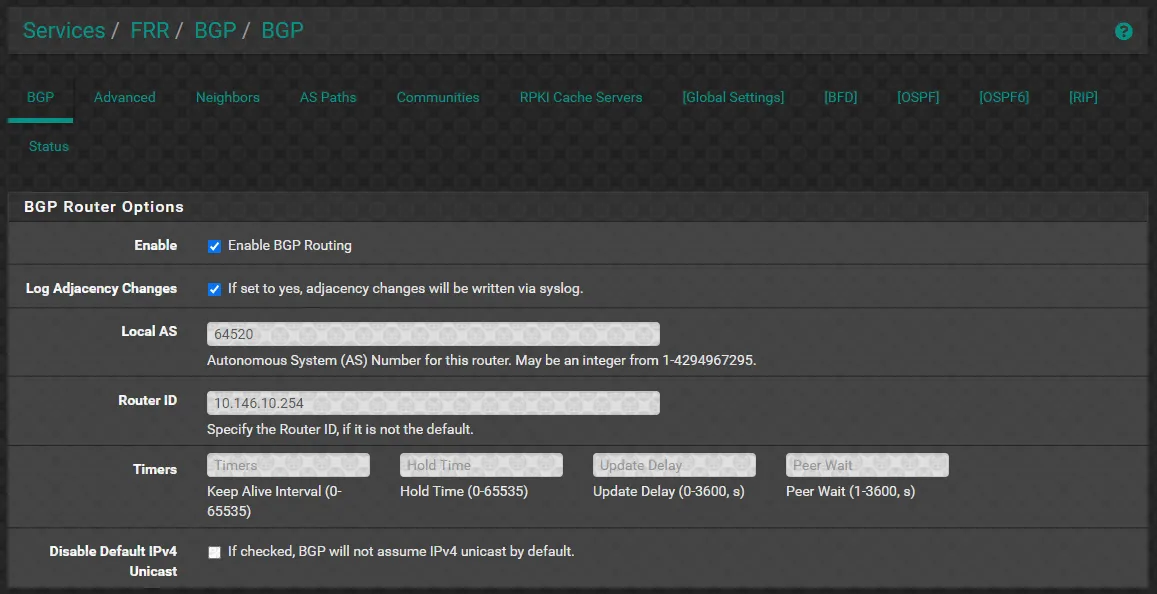1157x594 pixels.
Task: Click the 'Log Adjacency Changes' row label
Action: click(x=101, y=289)
